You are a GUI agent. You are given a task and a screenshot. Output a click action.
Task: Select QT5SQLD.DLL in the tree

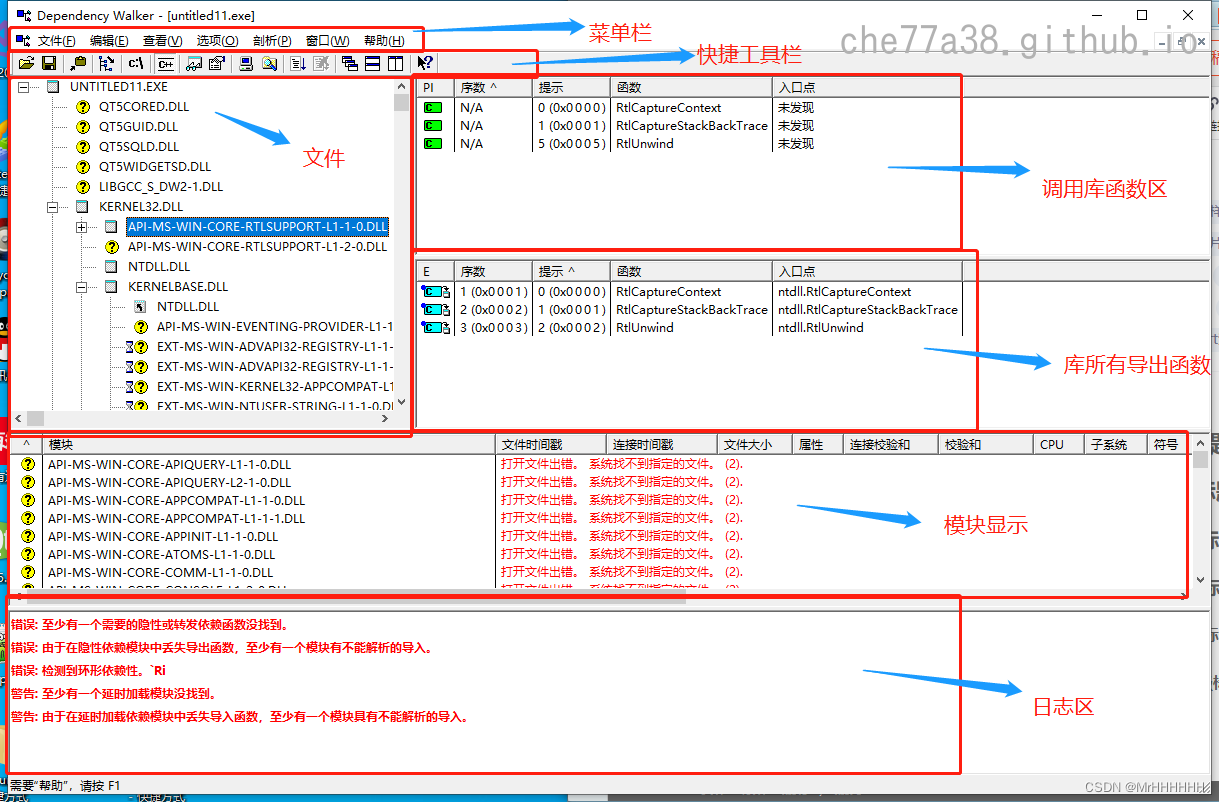click(x=138, y=147)
